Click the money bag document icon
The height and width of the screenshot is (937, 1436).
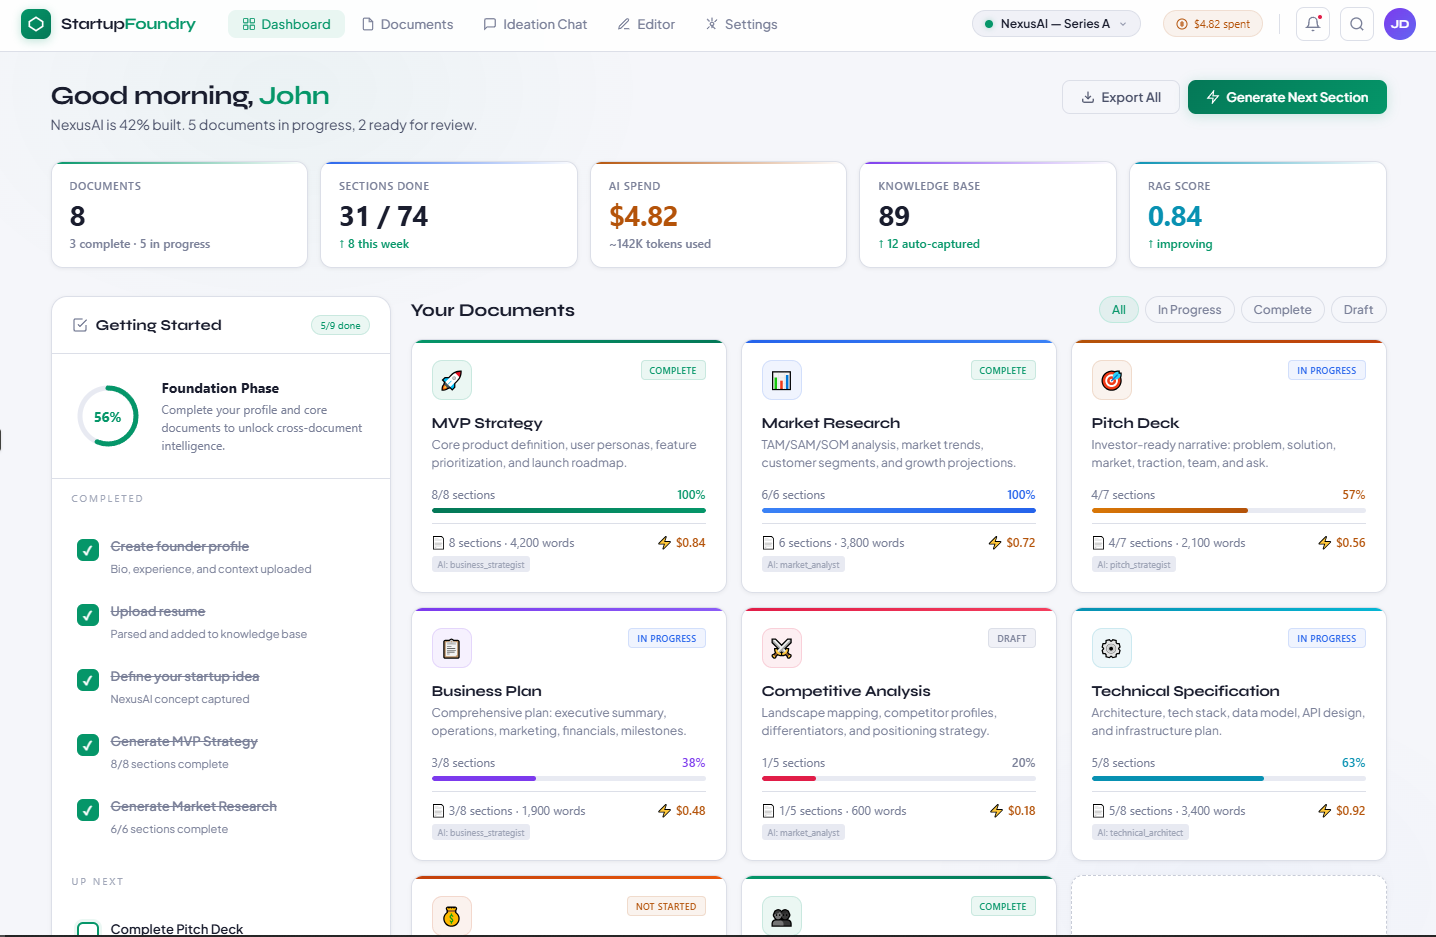tap(452, 916)
